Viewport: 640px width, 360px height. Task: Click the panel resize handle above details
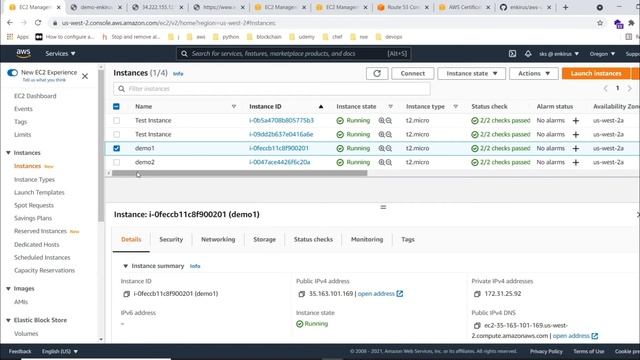383,207
